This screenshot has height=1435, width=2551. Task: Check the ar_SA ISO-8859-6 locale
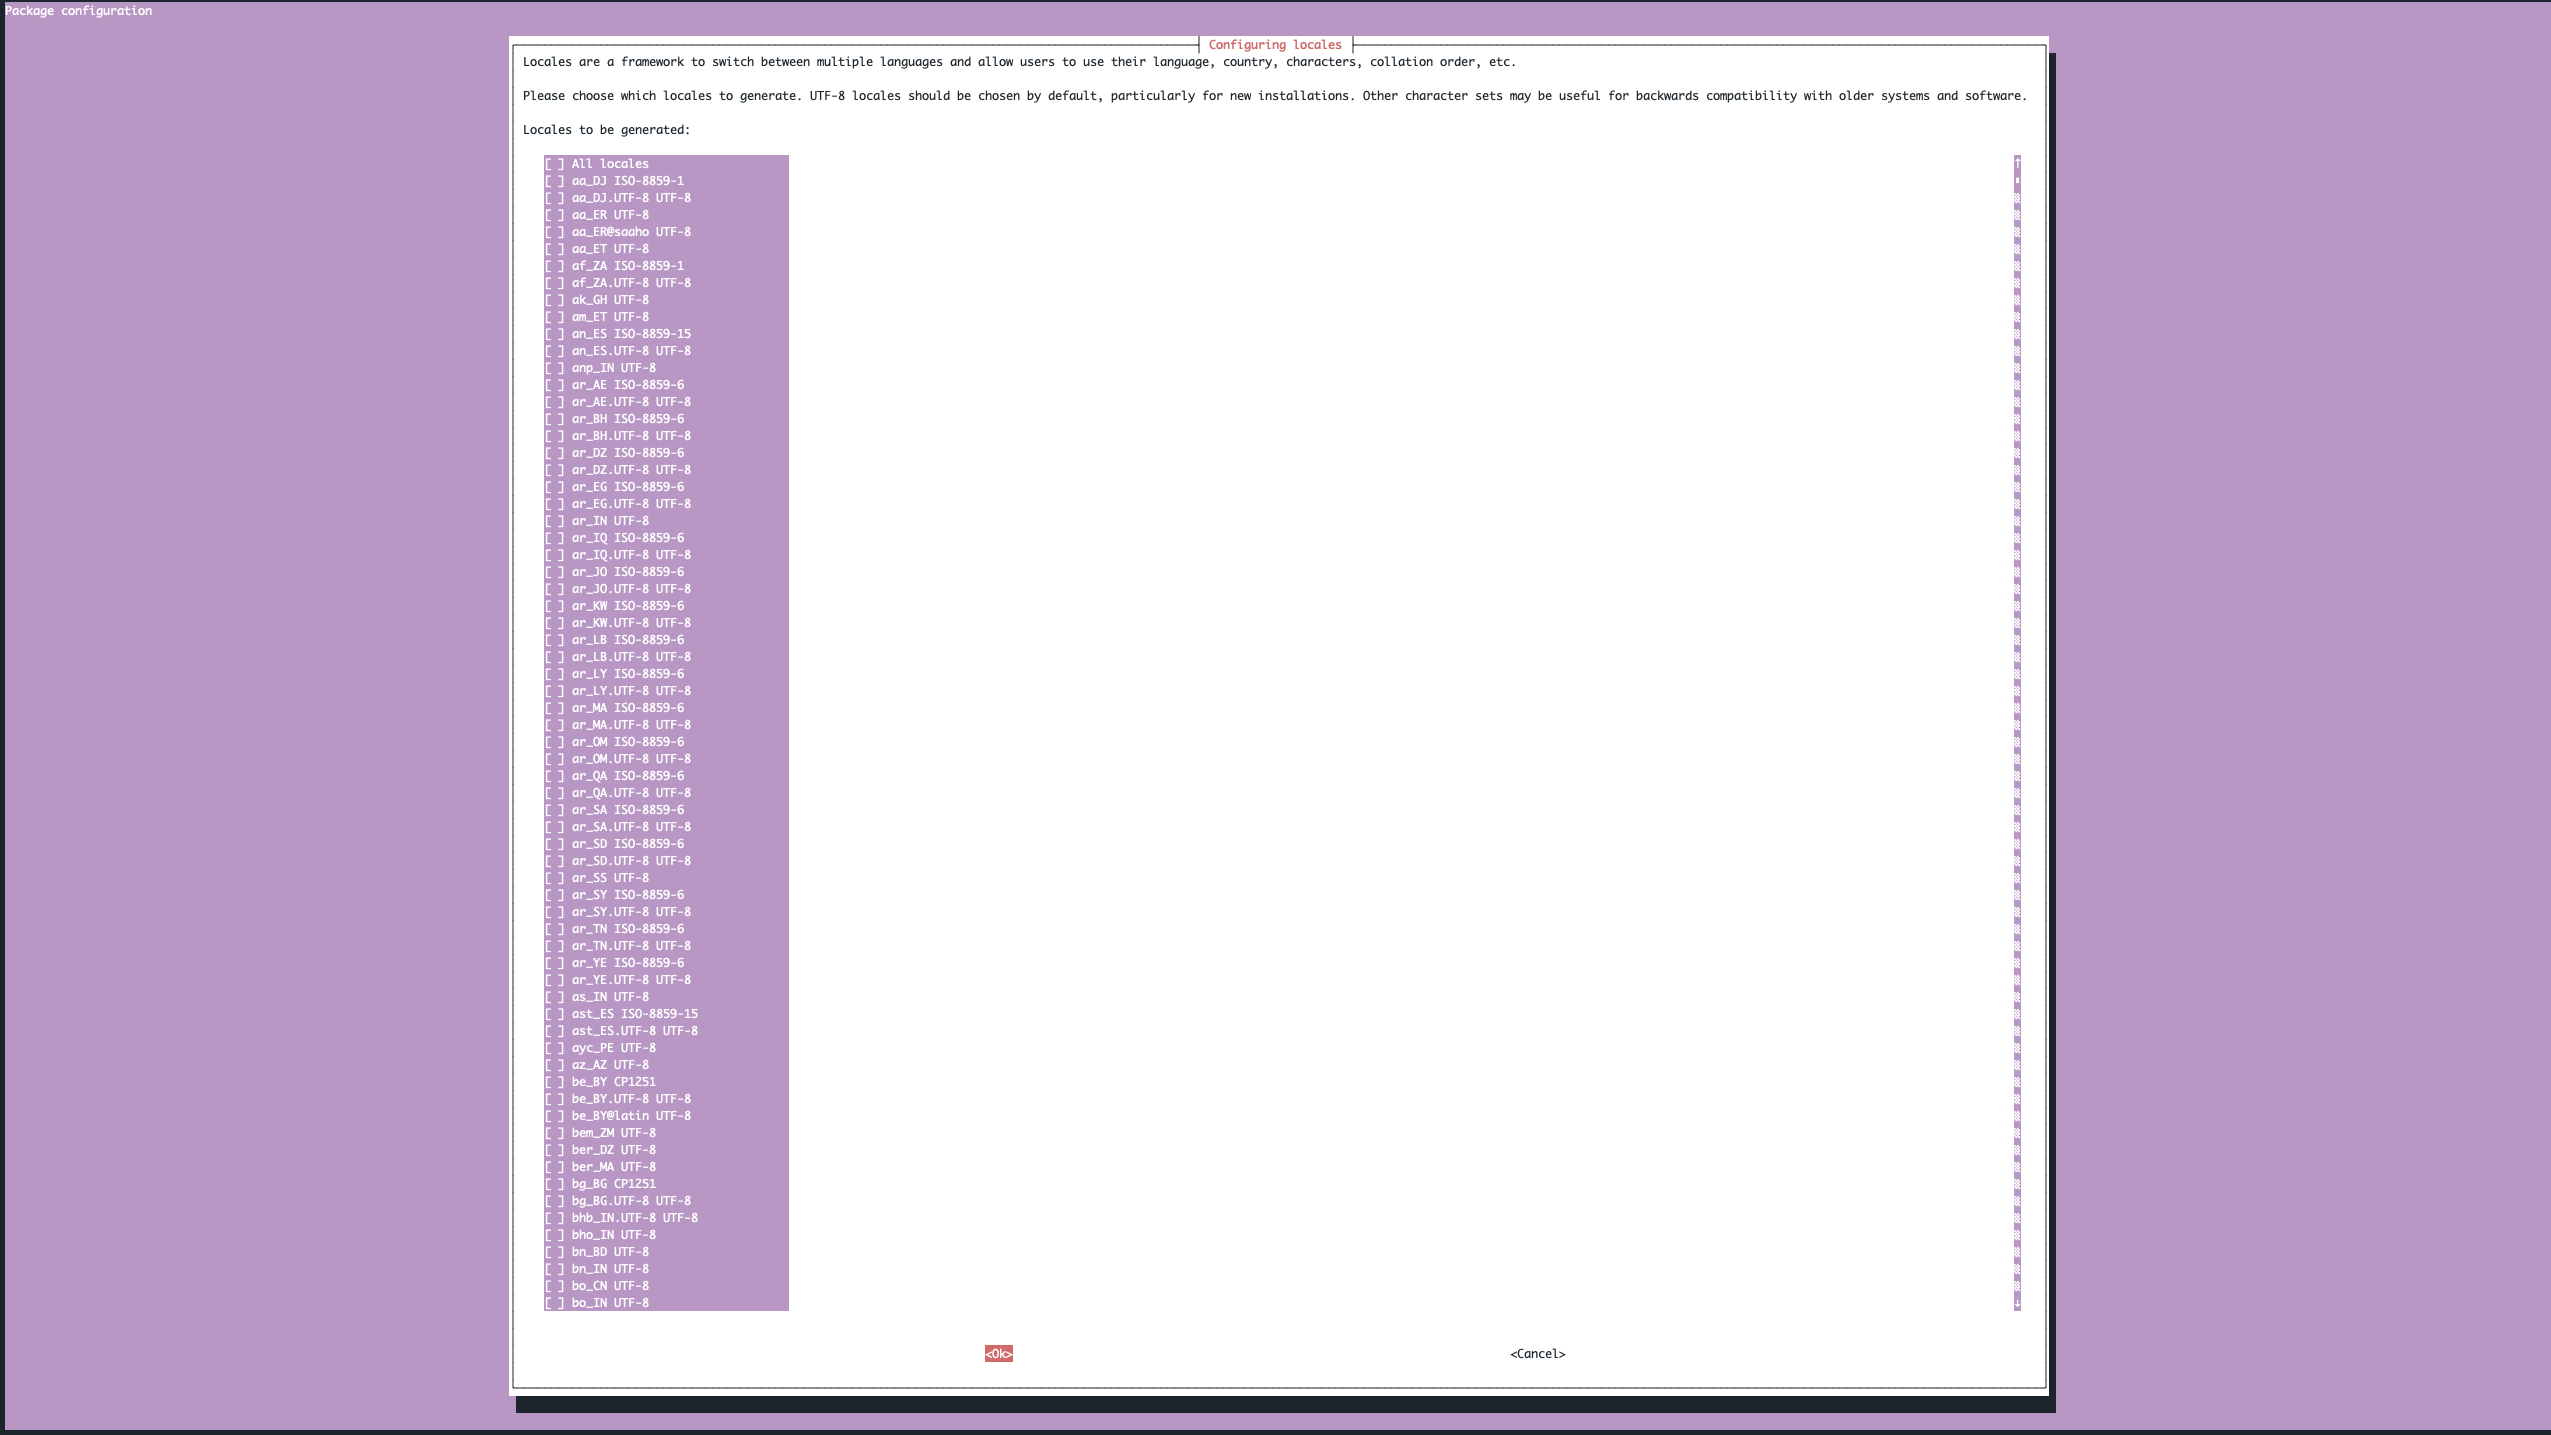point(555,810)
